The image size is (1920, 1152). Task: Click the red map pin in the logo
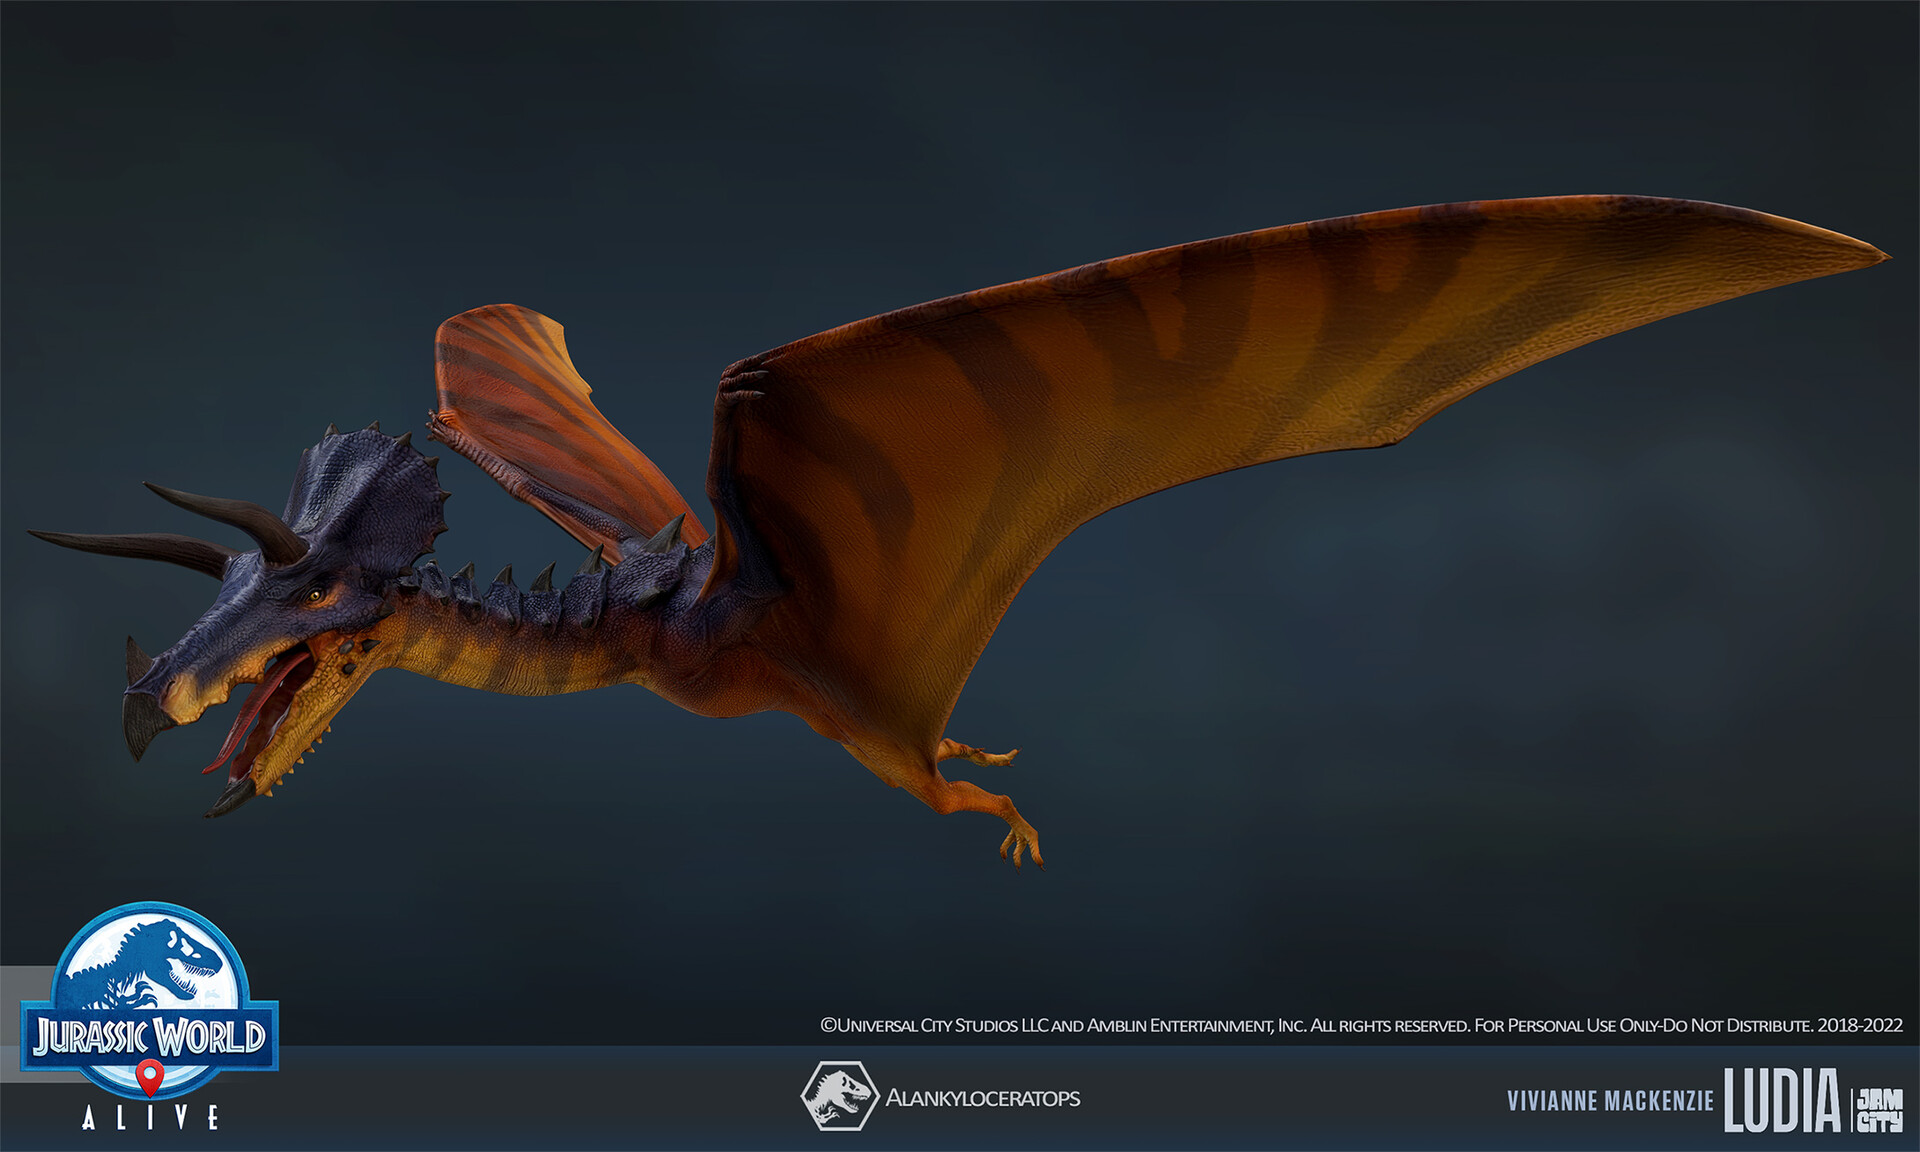point(150,1077)
